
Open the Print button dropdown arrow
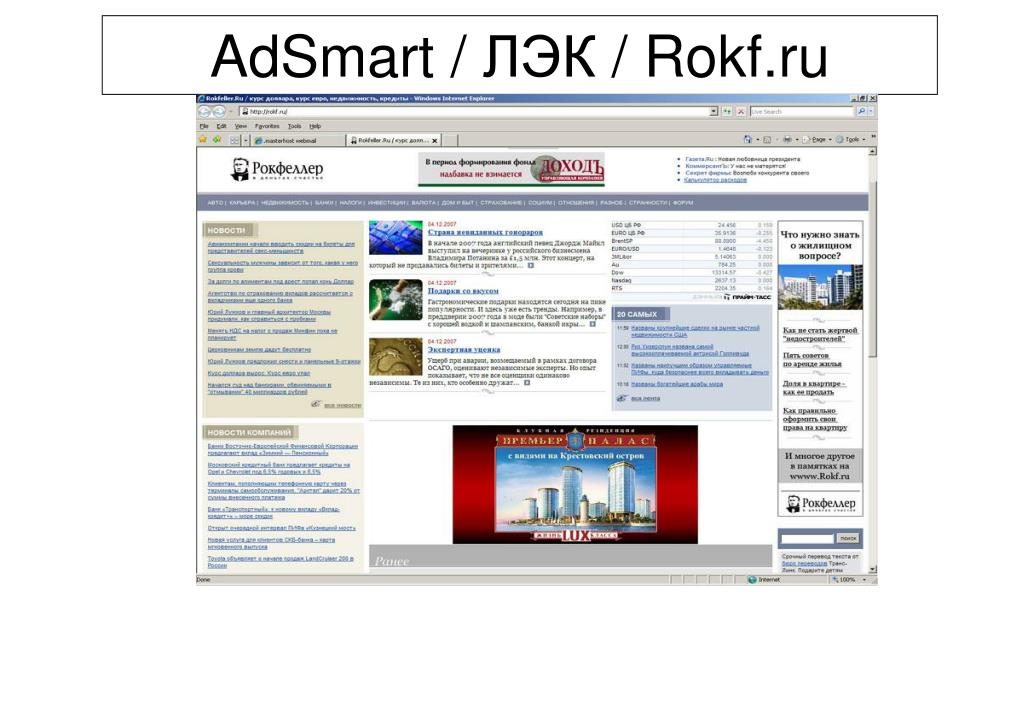797,140
